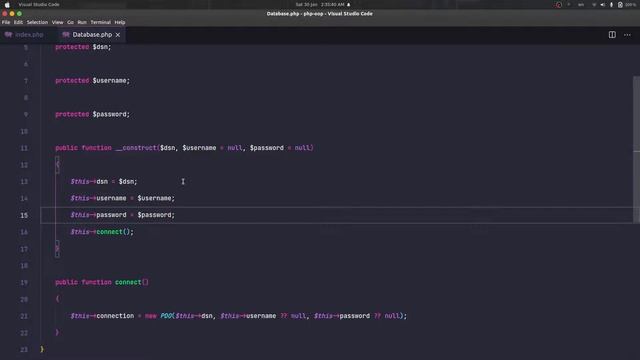
Task: Click 'PDO' class name on line 21
Action: coord(167,316)
